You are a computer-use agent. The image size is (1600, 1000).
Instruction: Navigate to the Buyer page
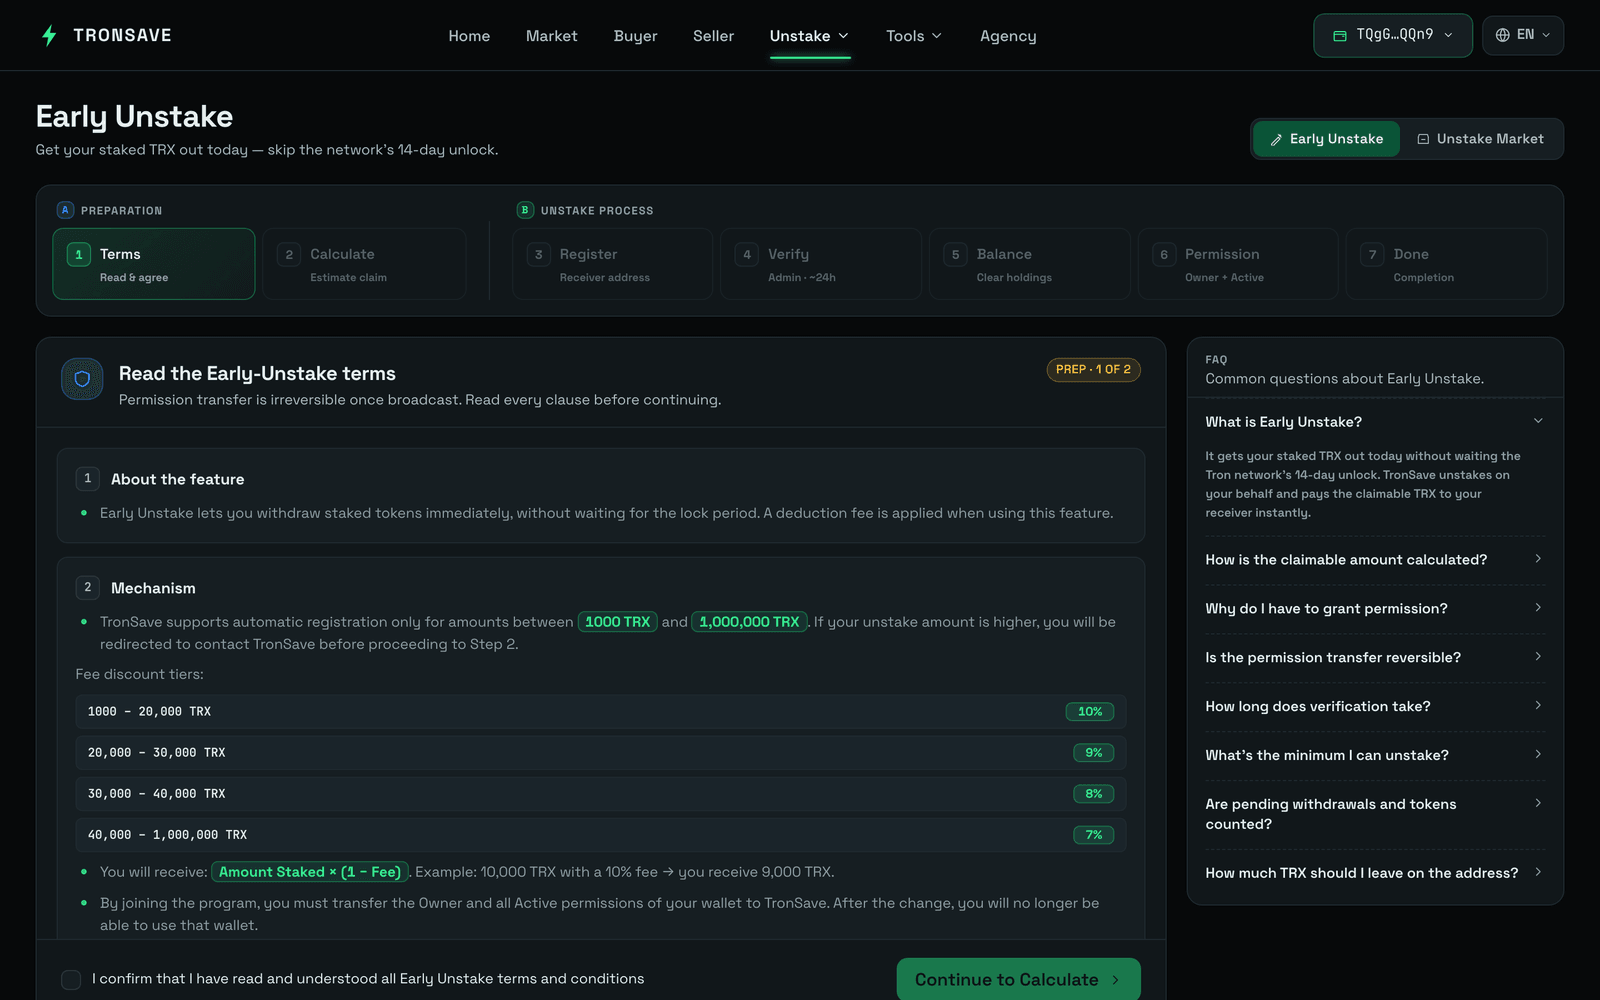636,36
